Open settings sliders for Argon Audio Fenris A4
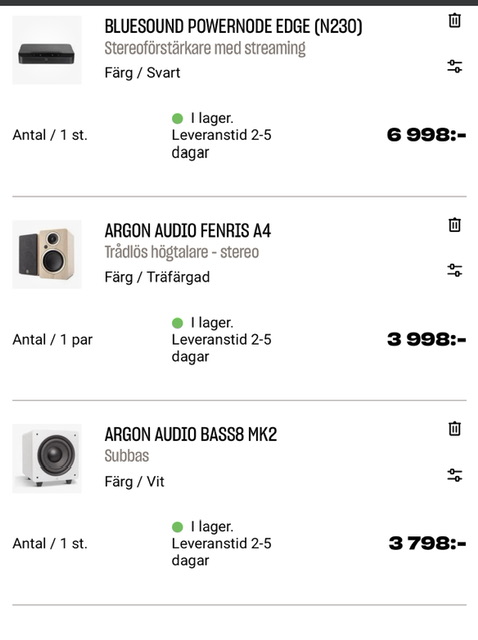This screenshot has height=640, width=478. pos(455,270)
